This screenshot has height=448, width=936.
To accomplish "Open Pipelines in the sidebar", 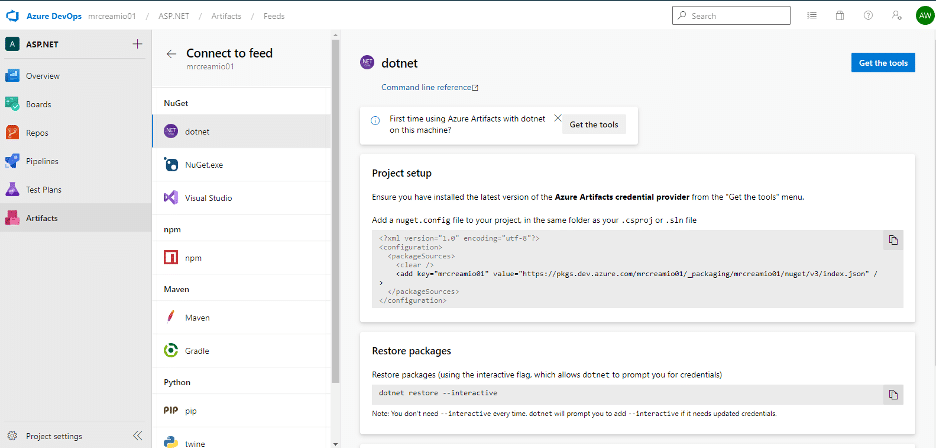I will pos(76,161).
